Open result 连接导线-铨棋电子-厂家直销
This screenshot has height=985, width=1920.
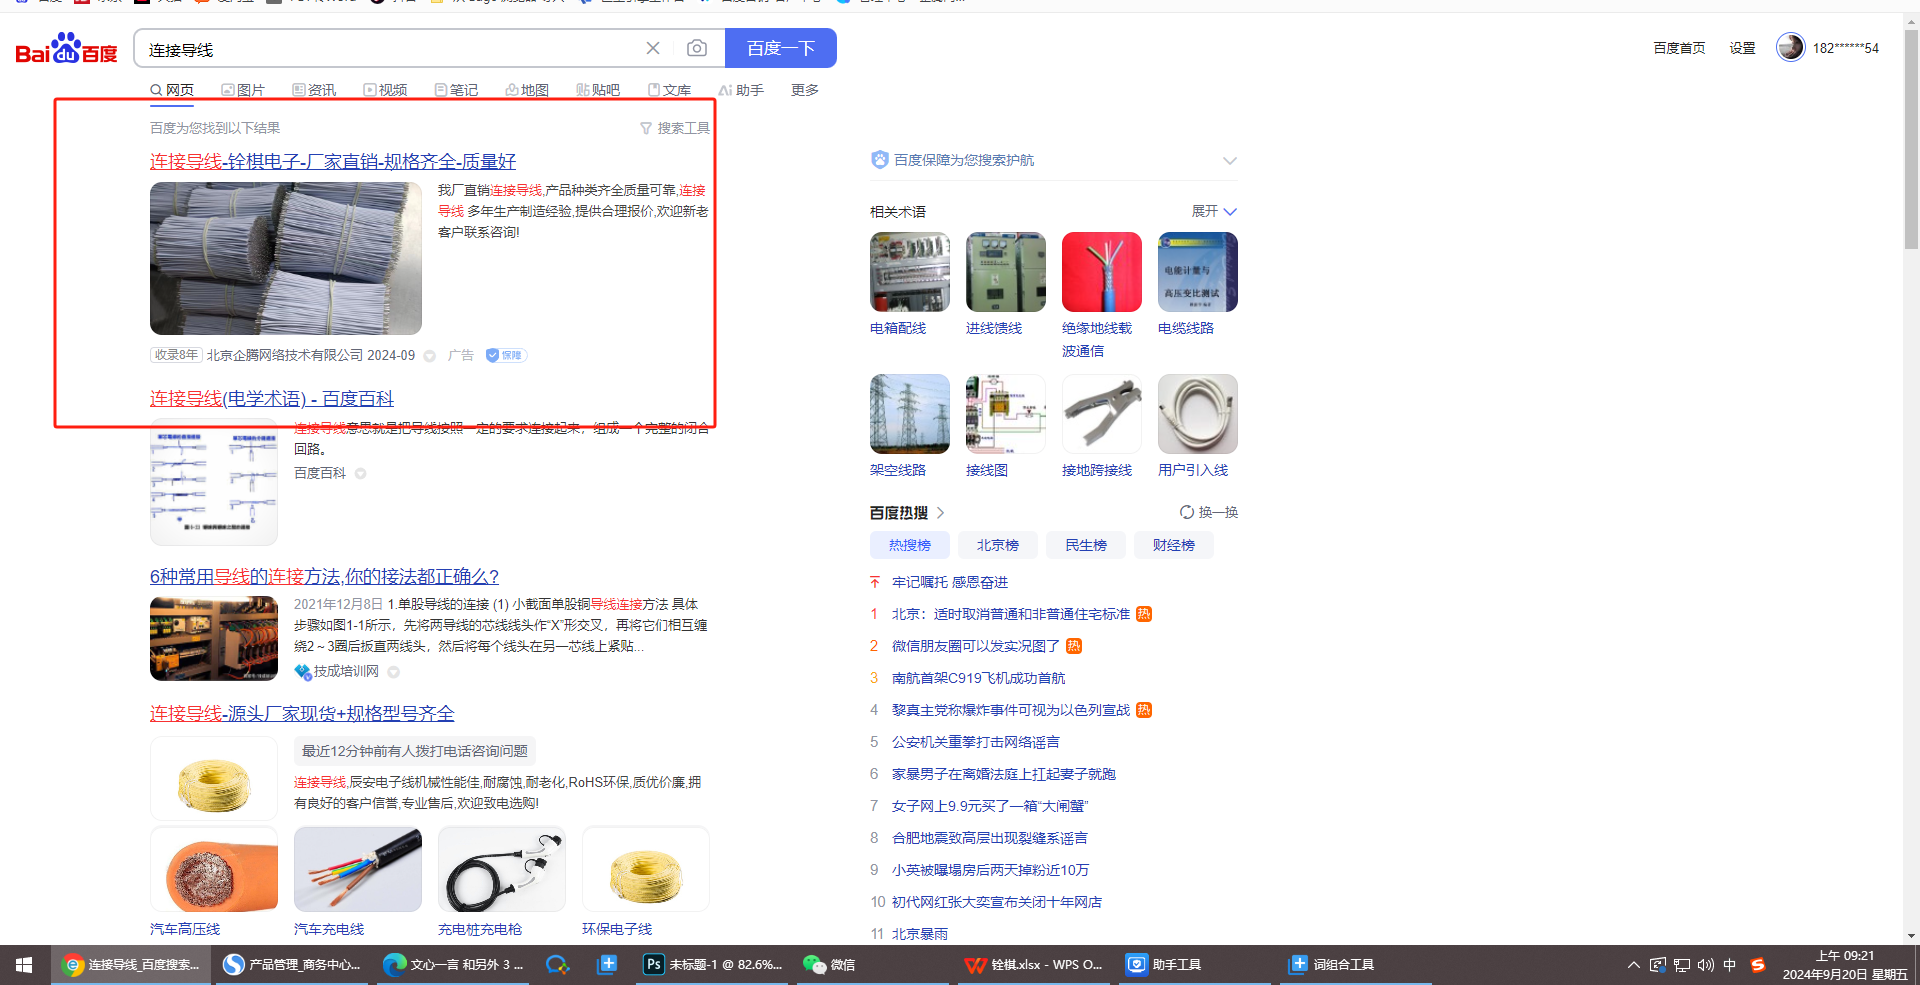[x=333, y=161]
